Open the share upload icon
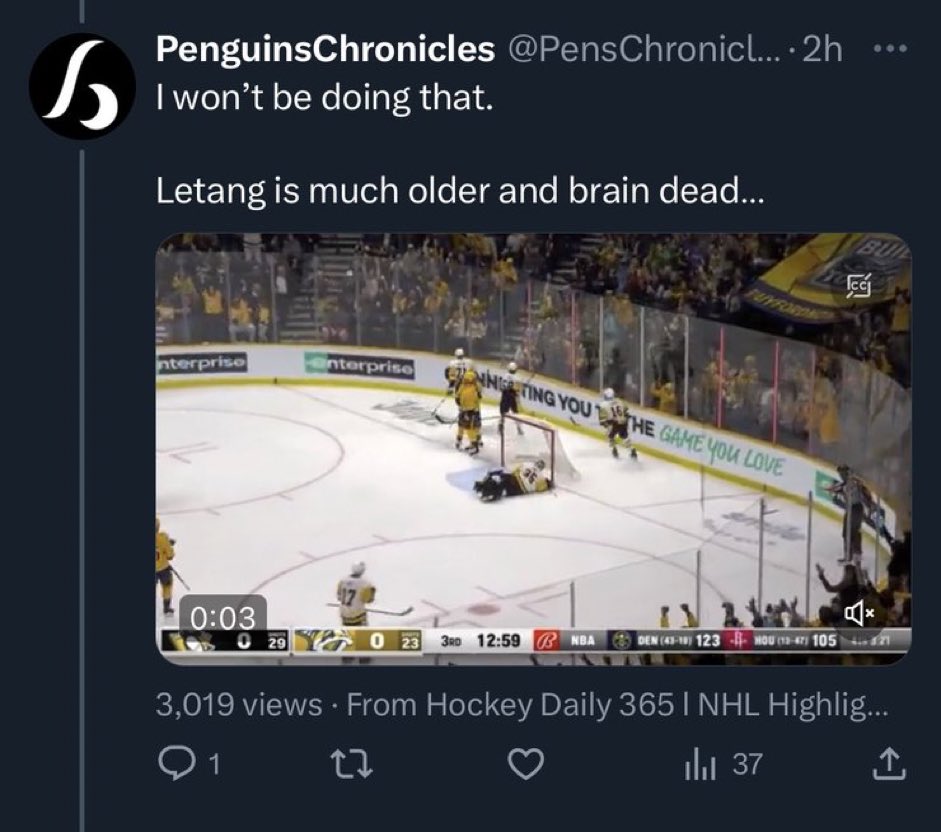The width and height of the screenshot is (941, 832). click(889, 764)
